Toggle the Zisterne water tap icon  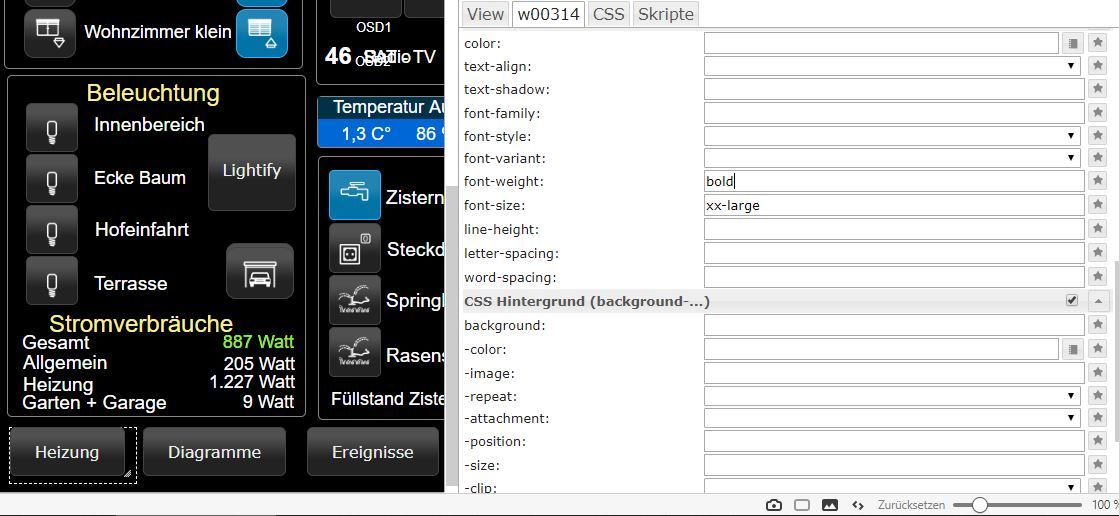pyautogui.click(x=355, y=195)
